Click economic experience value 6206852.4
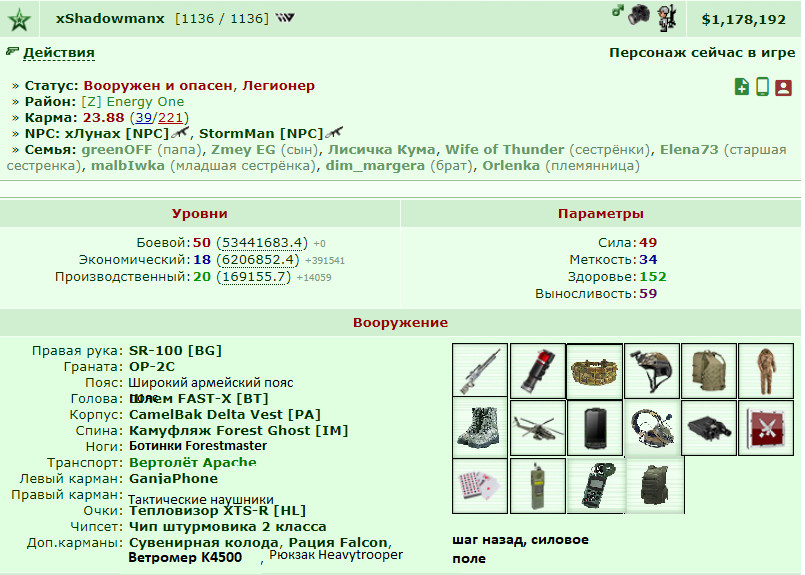The width and height of the screenshot is (805, 575). [x=258, y=260]
